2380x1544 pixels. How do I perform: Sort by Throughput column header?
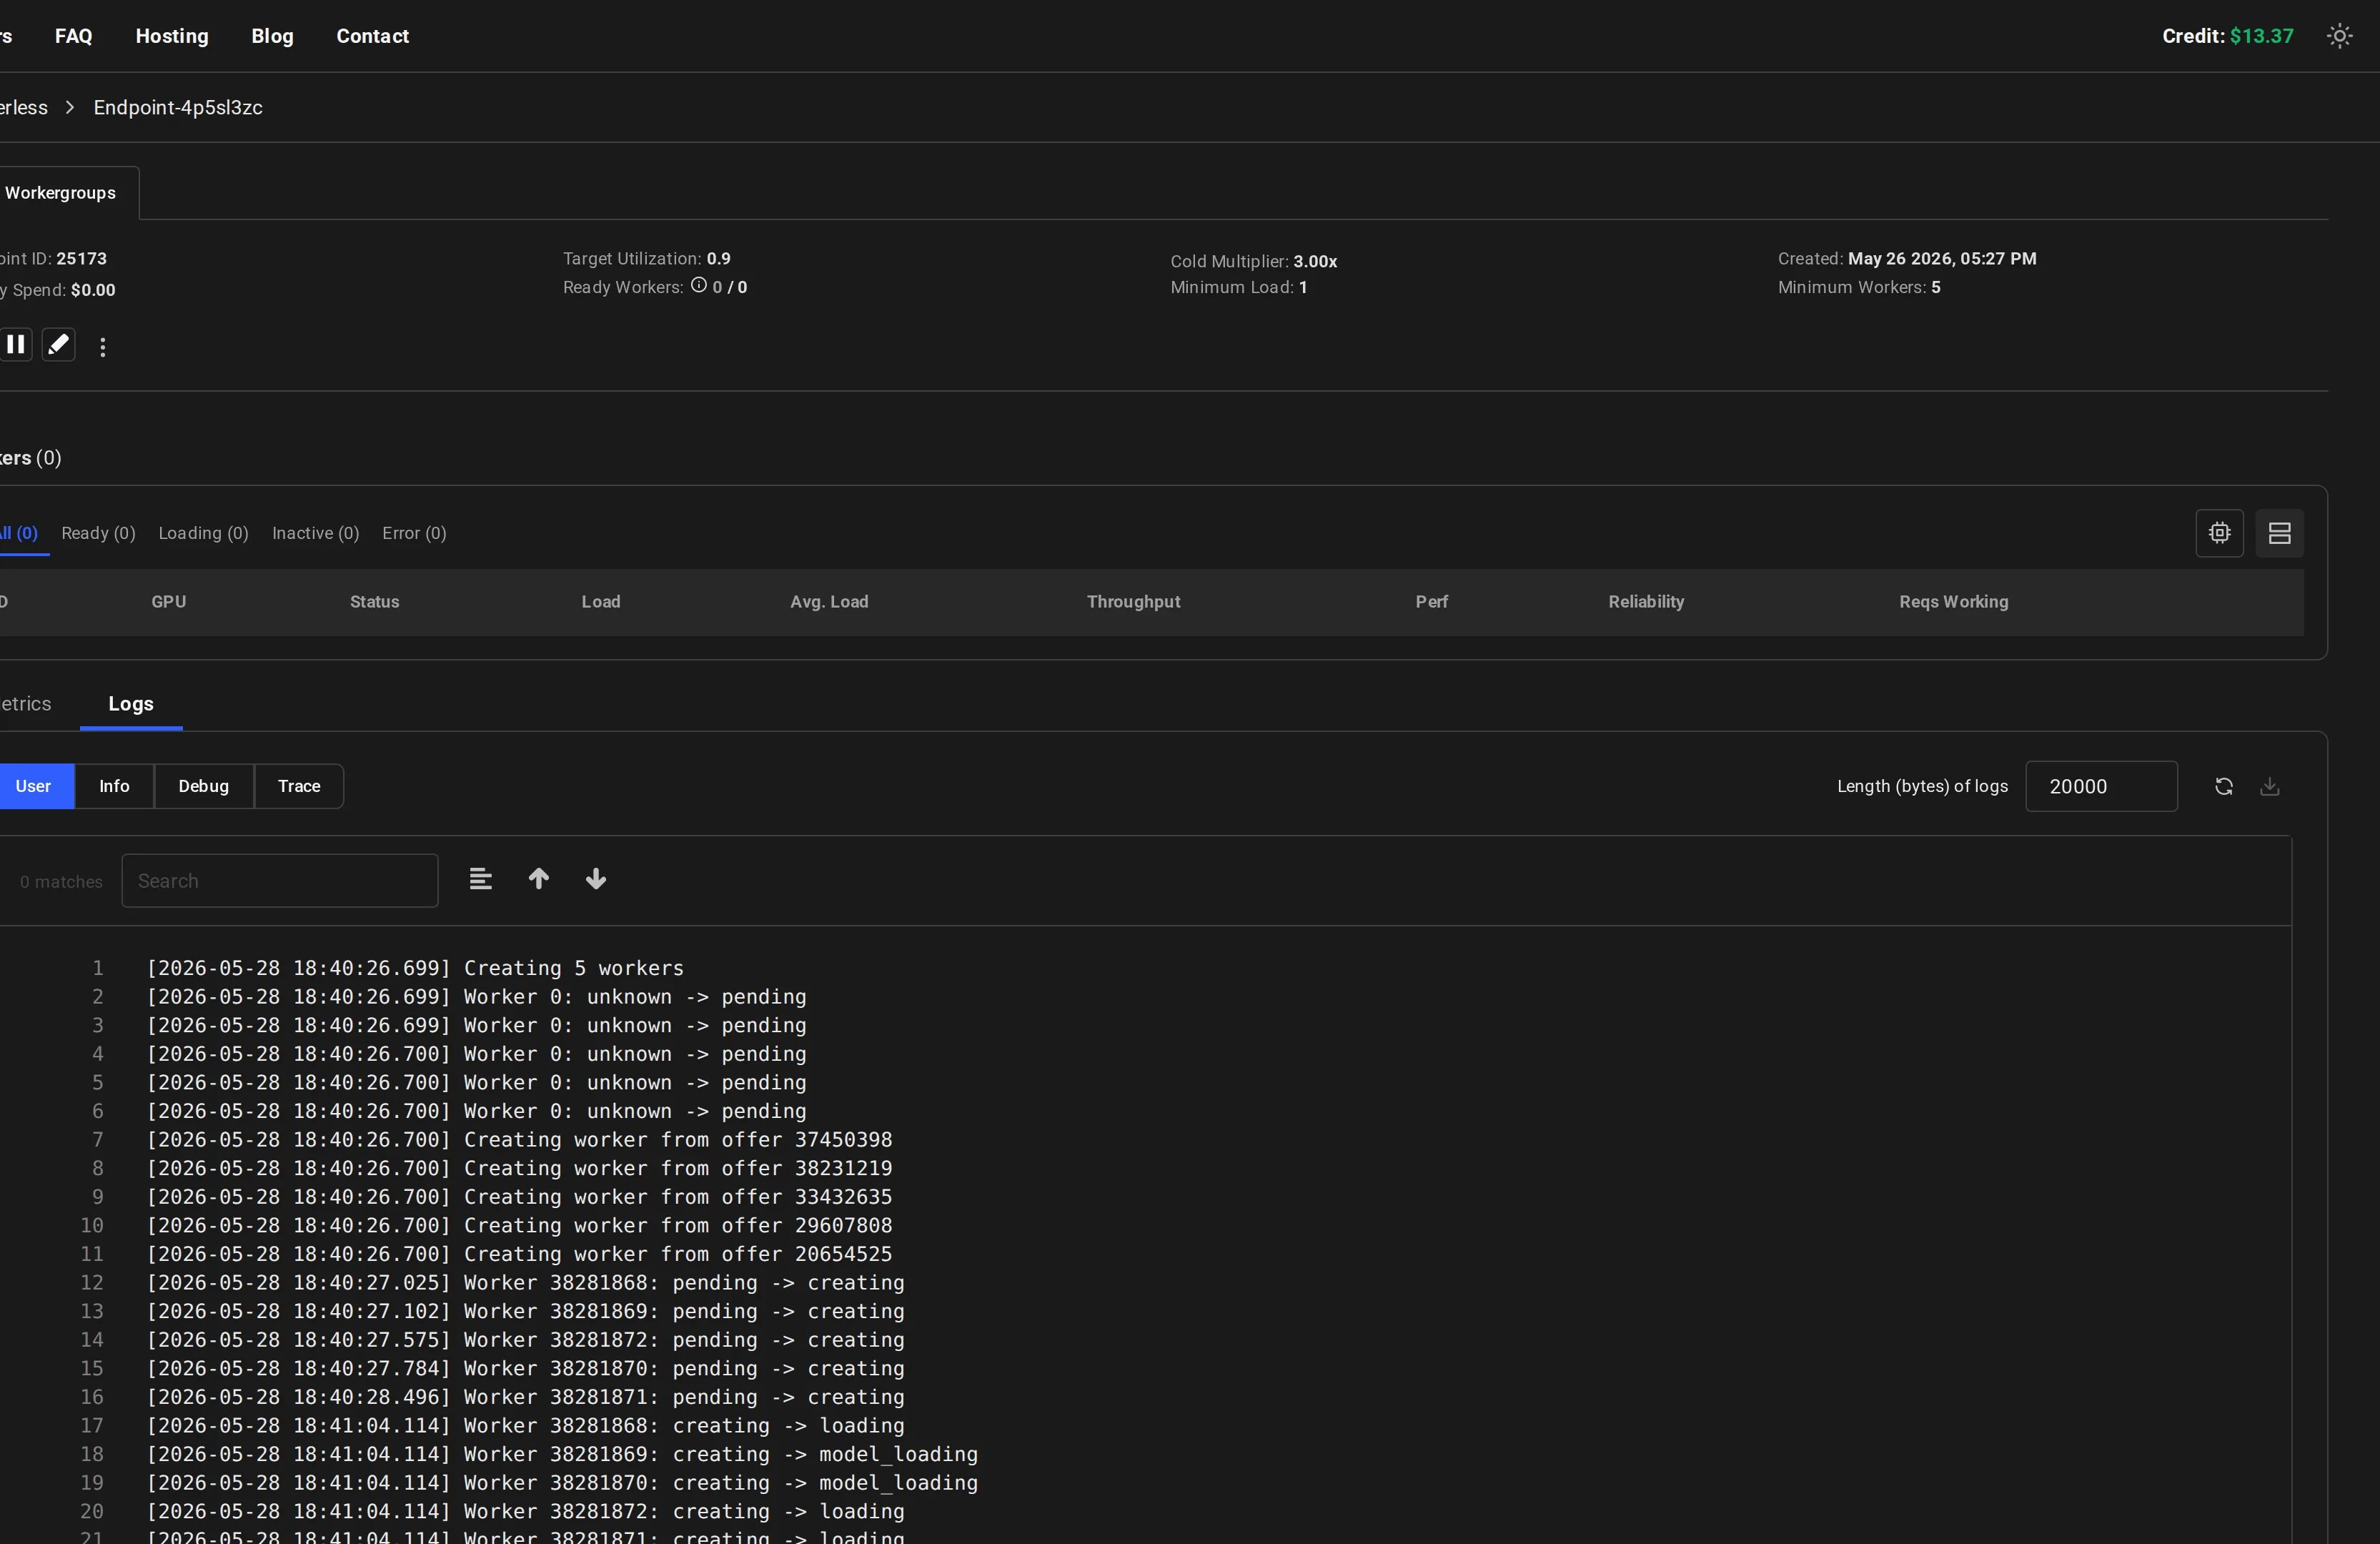pyautogui.click(x=1133, y=602)
